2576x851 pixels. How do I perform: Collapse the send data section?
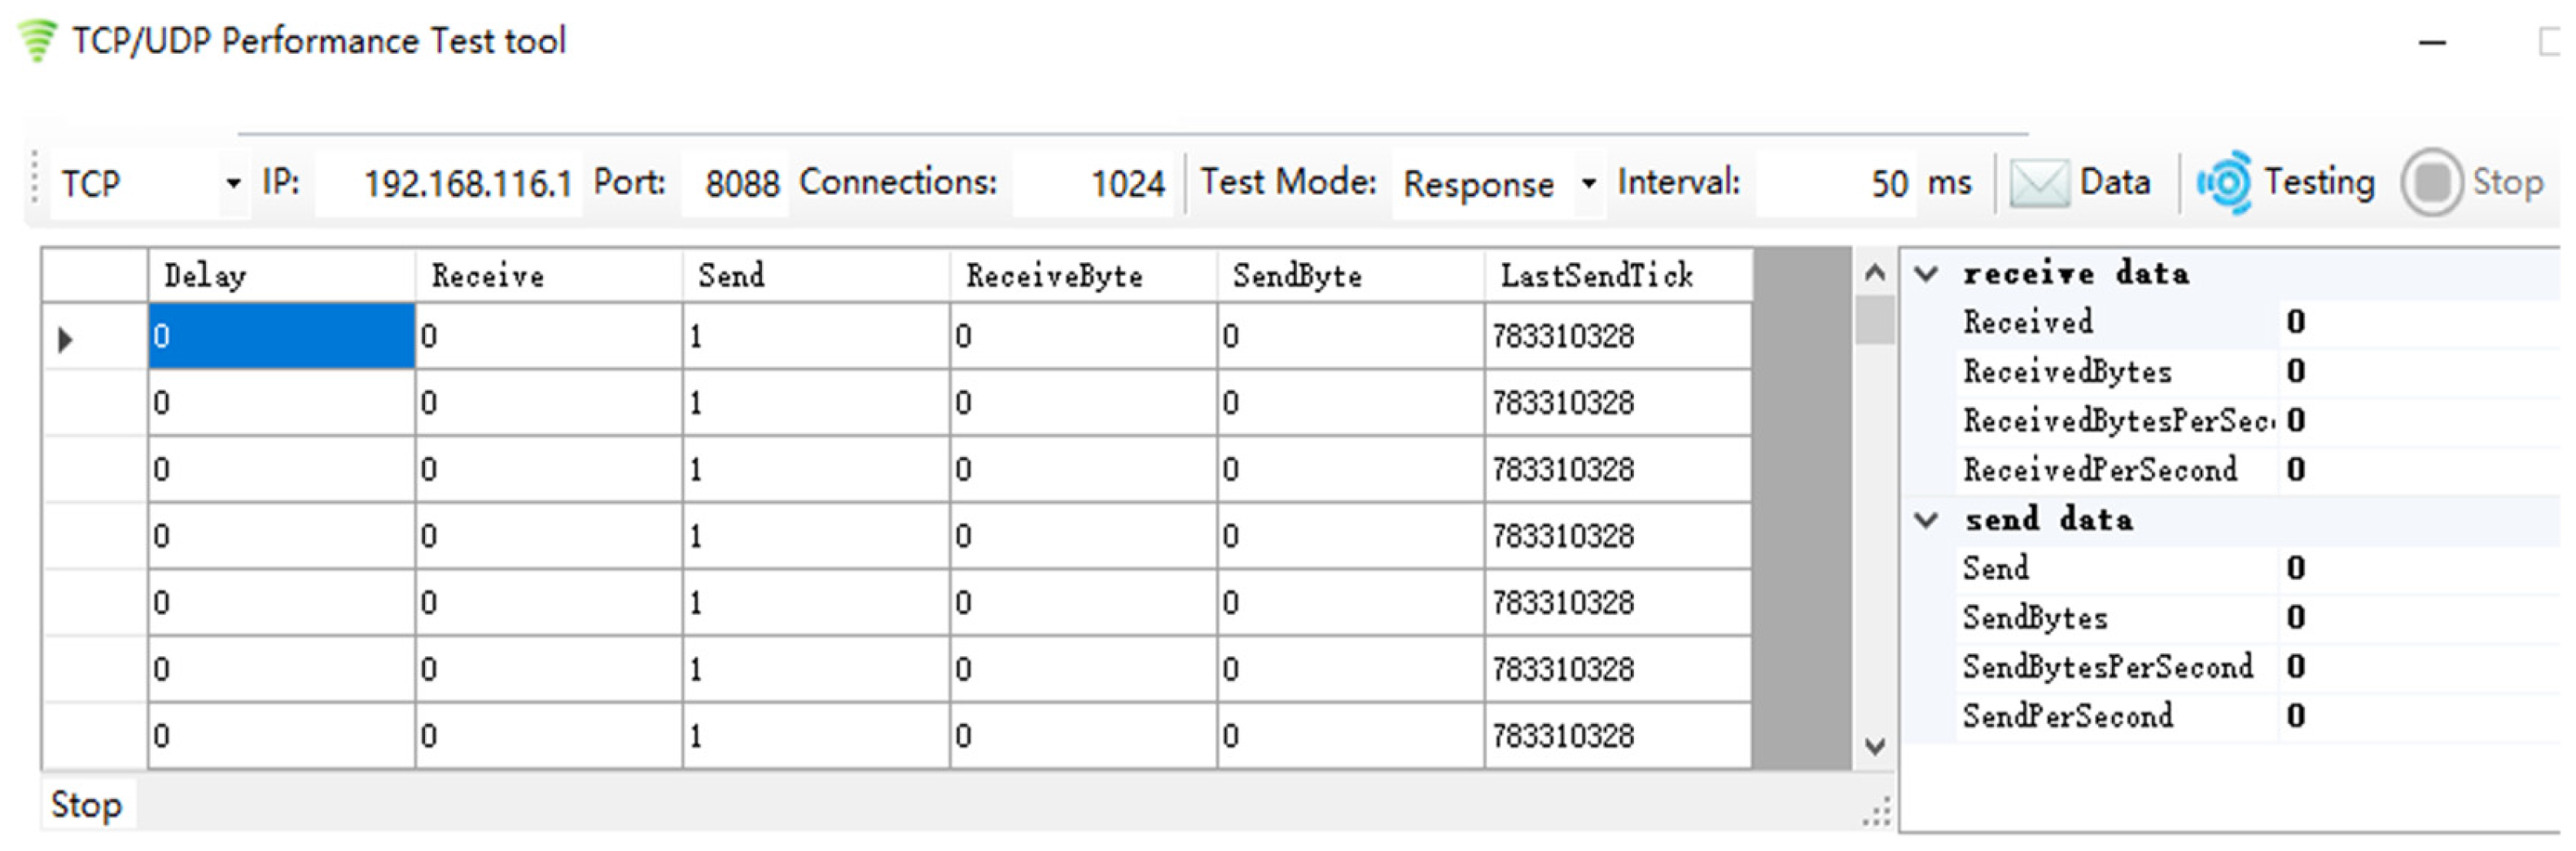(x=1926, y=520)
